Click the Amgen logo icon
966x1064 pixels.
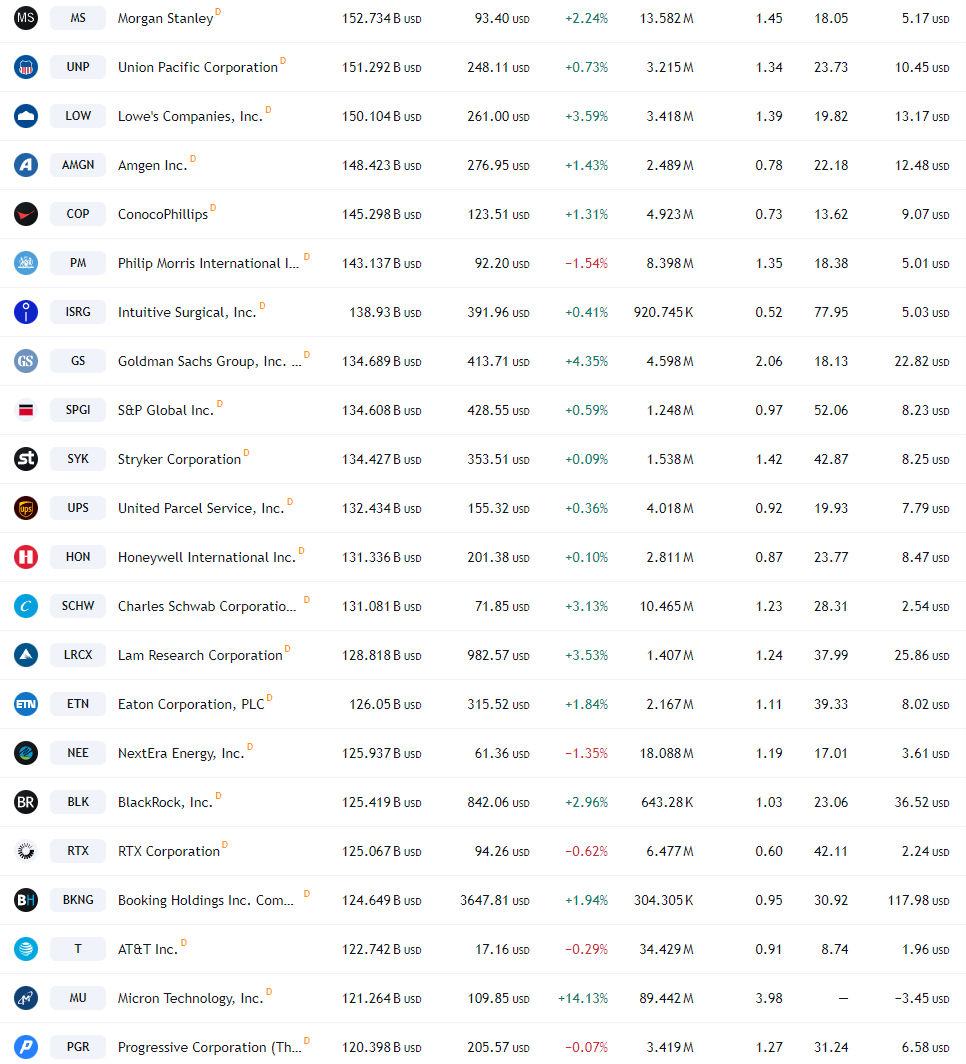26,165
